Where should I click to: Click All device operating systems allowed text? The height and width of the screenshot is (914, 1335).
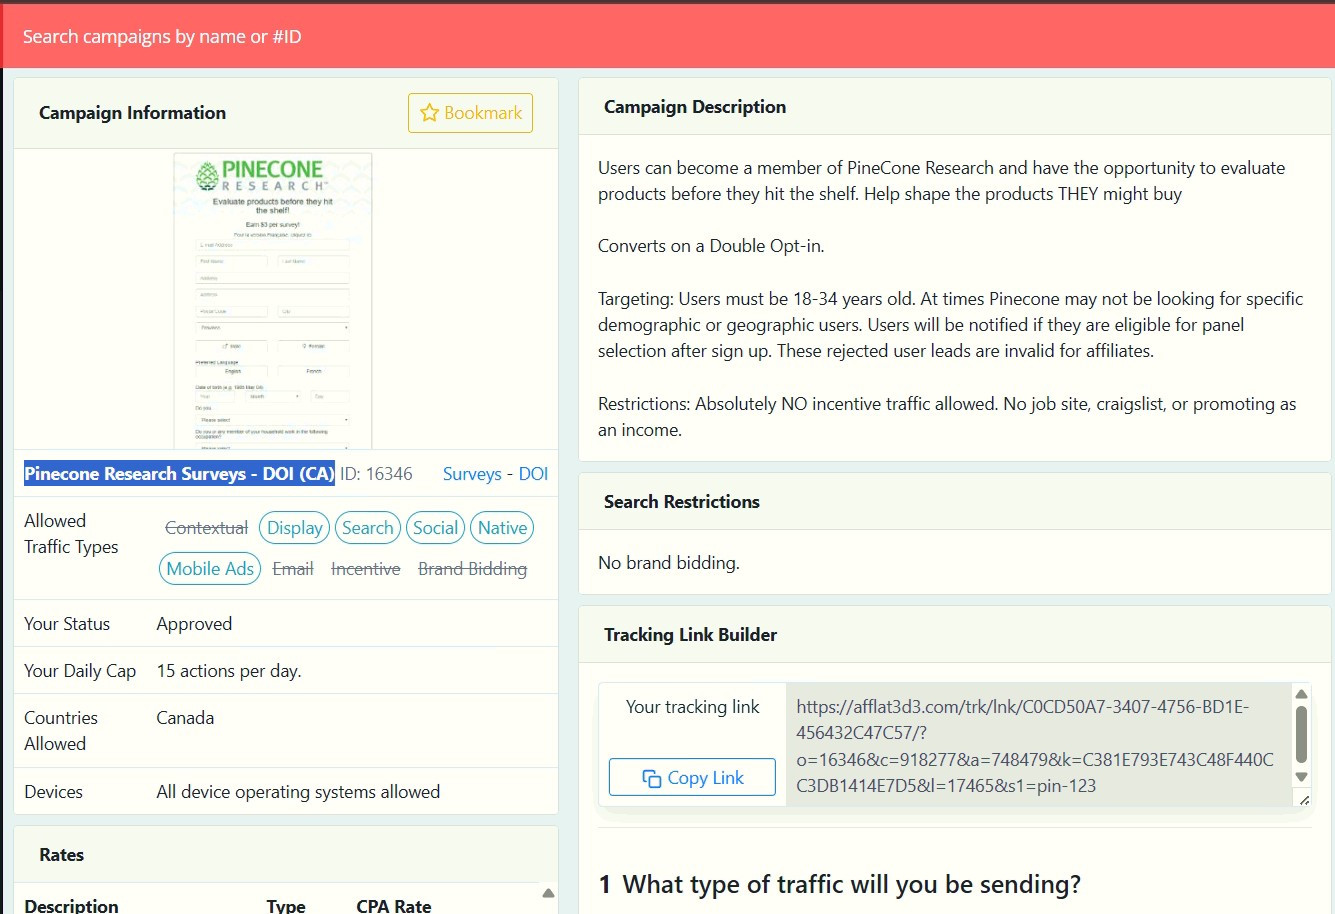click(x=298, y=792)
